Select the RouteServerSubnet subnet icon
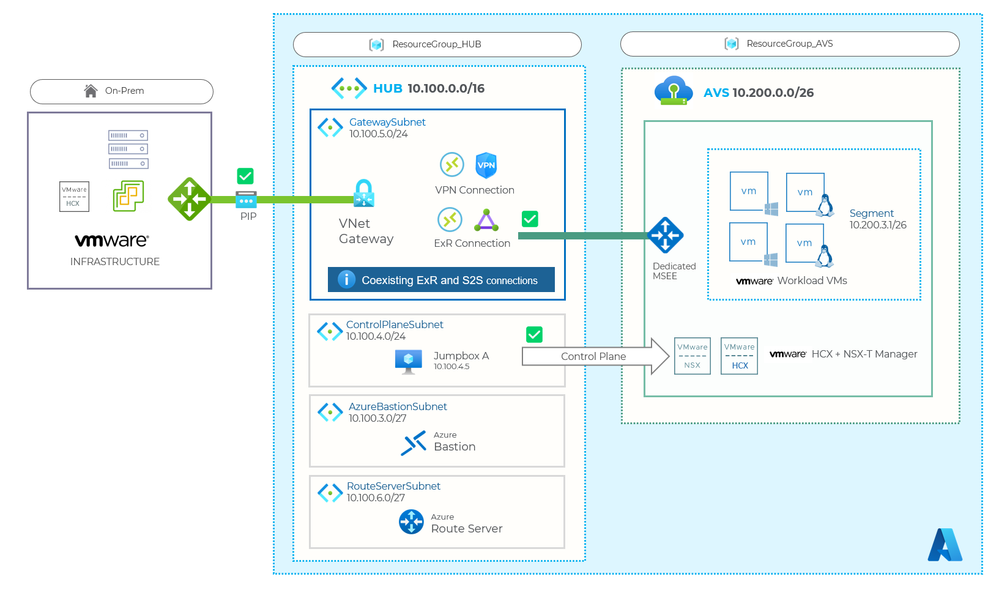 click(330, 493)
